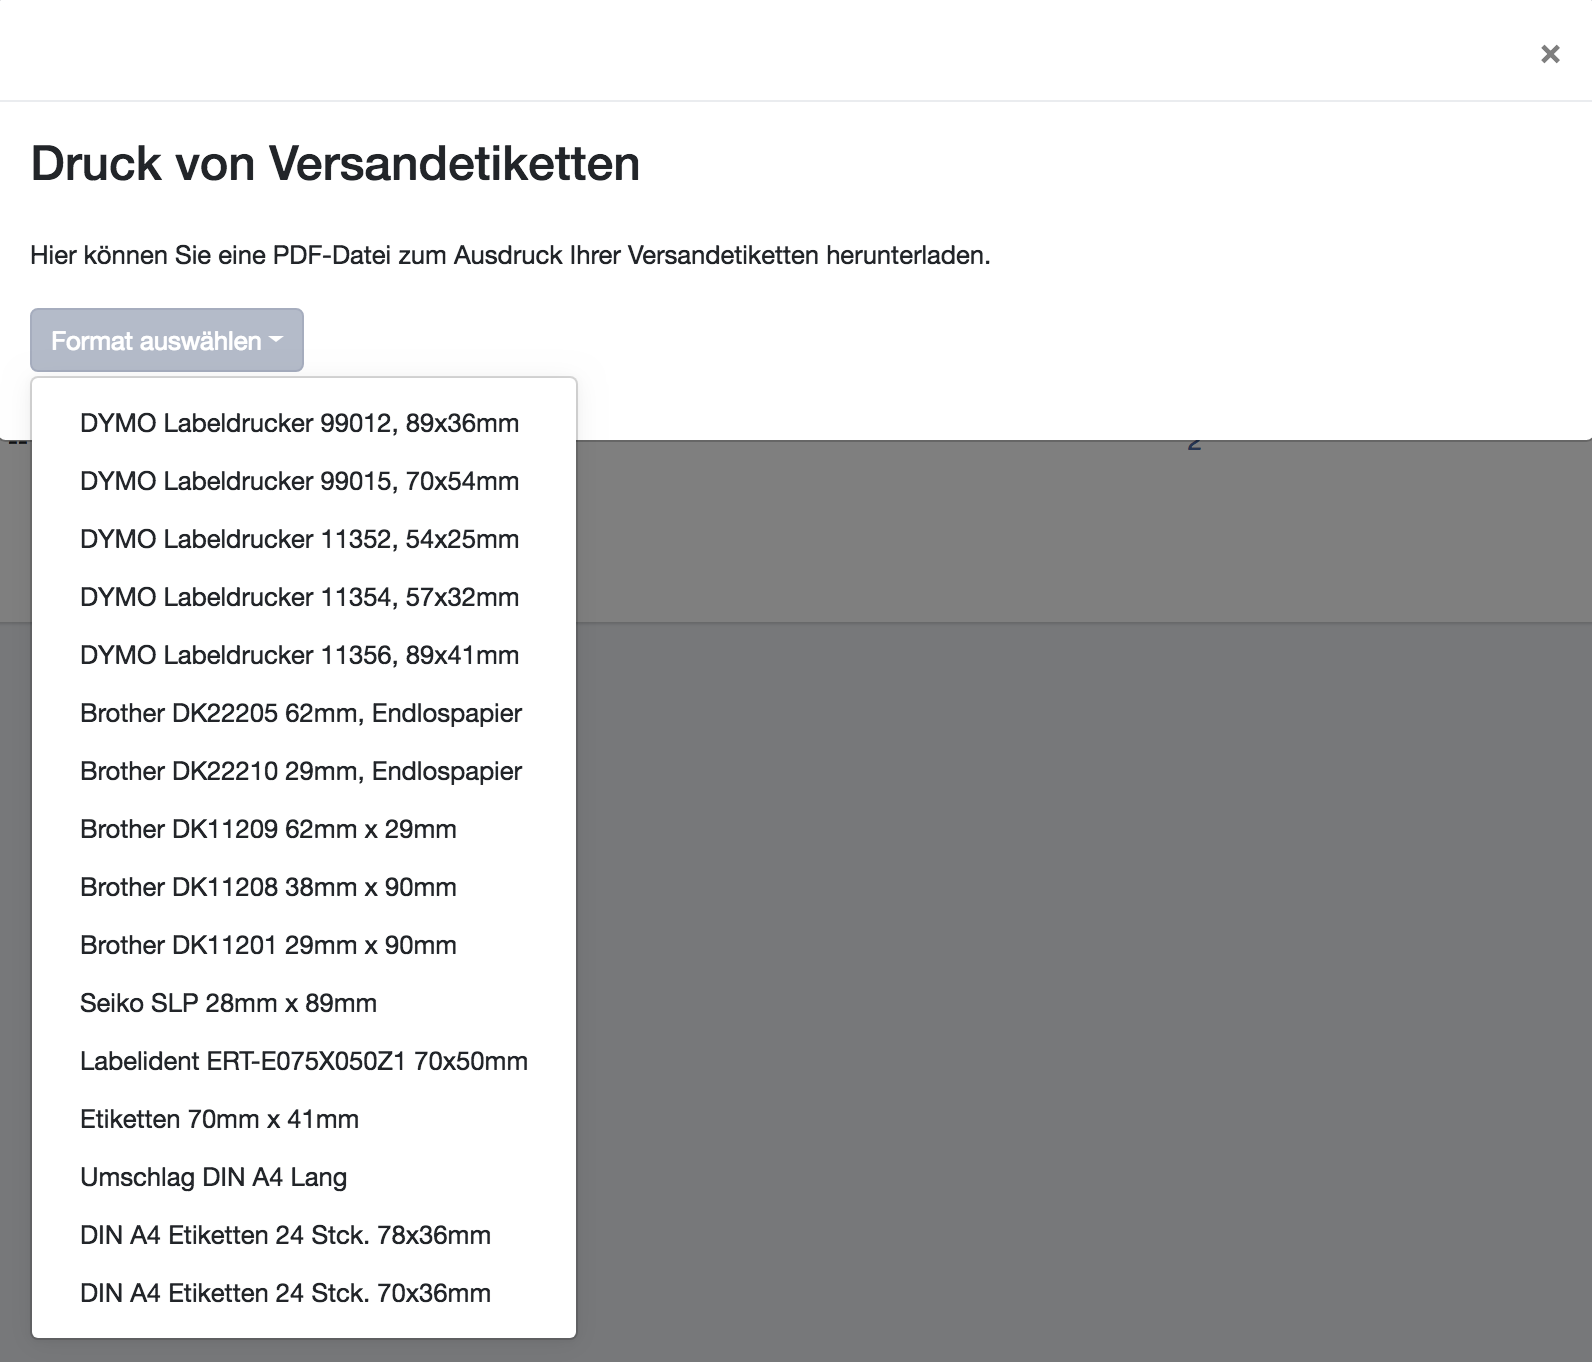
Task: Pick Labelident ERT-E075X050Z1 70x50mm format
Action: pyautogui.click(x=304, y=1061)
